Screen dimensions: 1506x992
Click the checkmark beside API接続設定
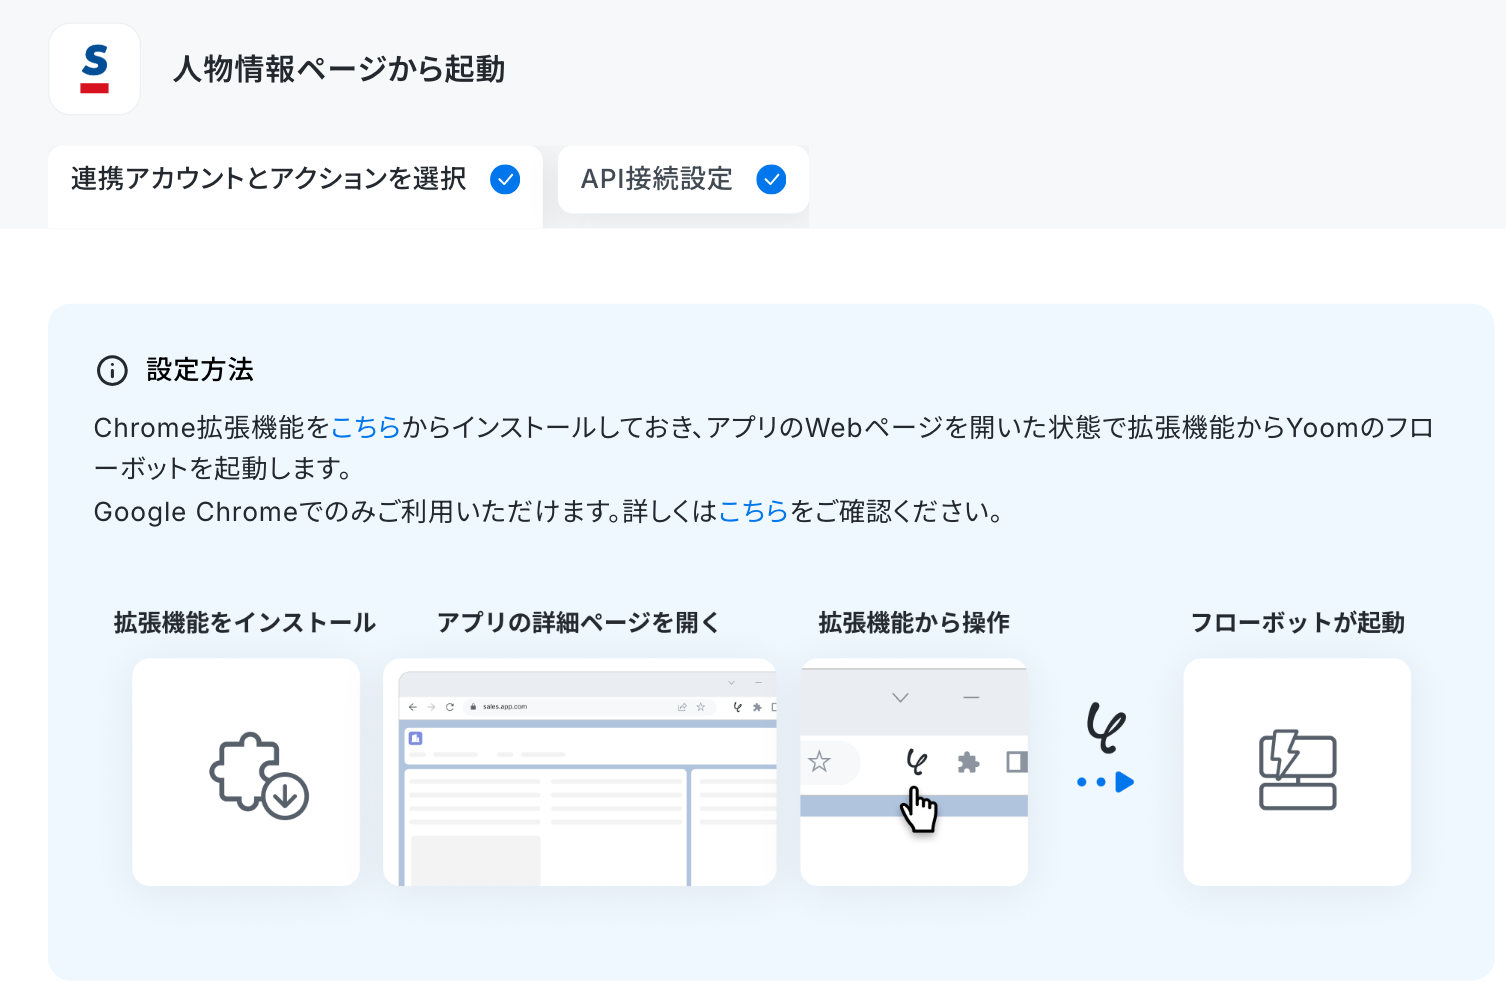tap(771, 179)
